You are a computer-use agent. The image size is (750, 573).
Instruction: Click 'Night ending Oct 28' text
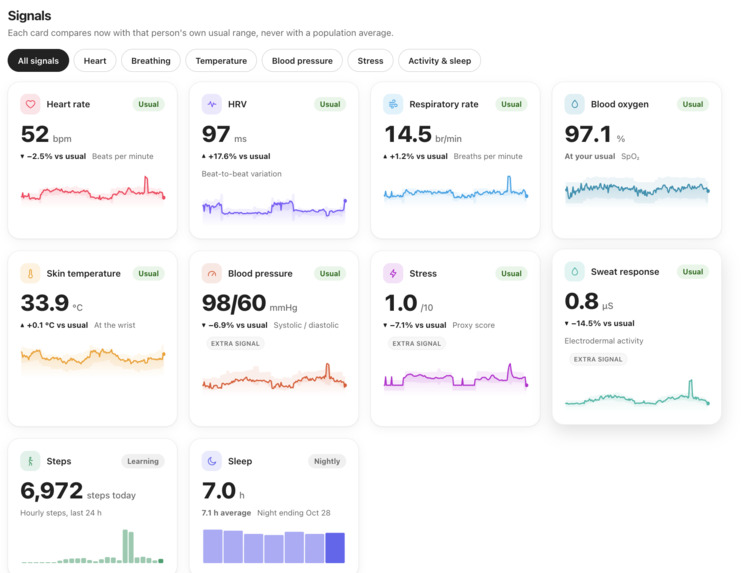[294, 513]
